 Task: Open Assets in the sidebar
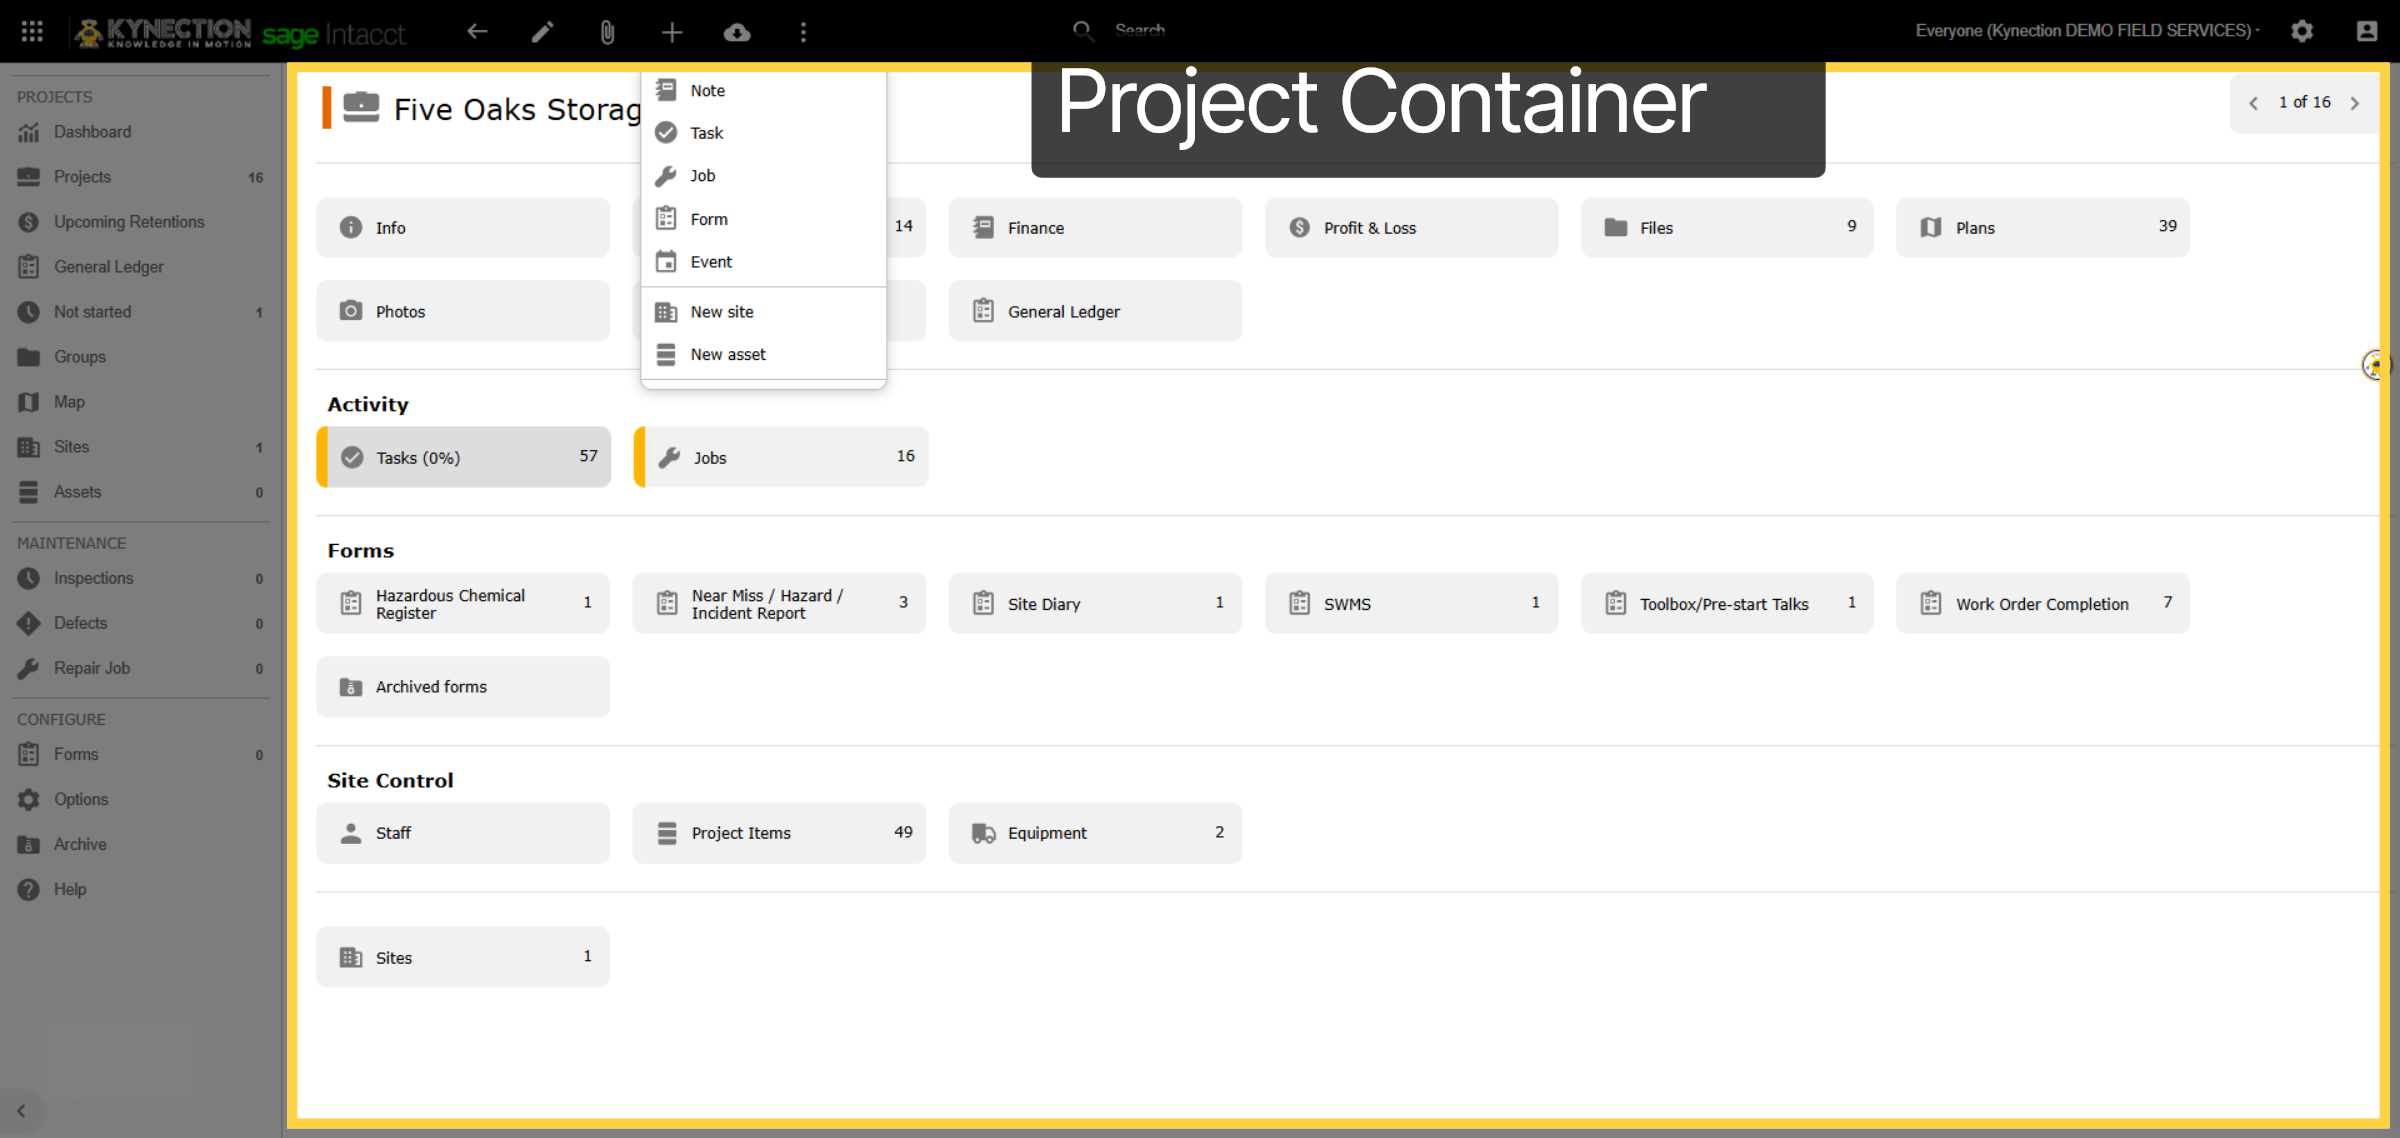click(141, 492)
